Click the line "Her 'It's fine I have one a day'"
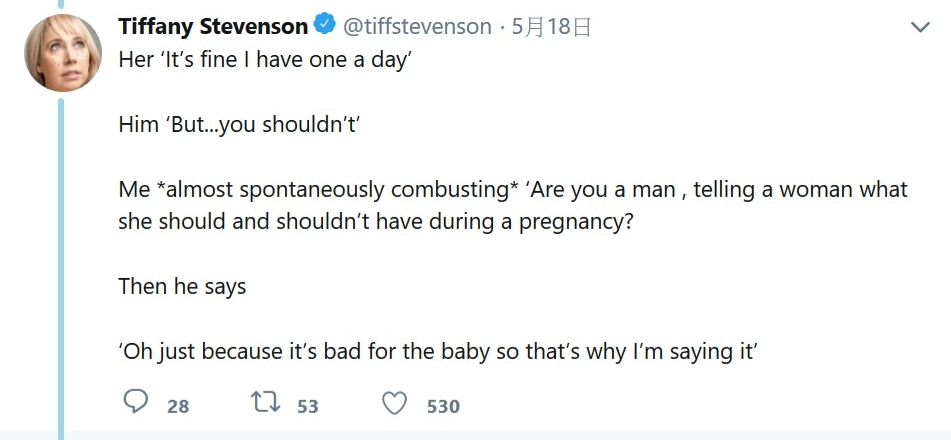951x440 pixels. (x=265, y=60)
